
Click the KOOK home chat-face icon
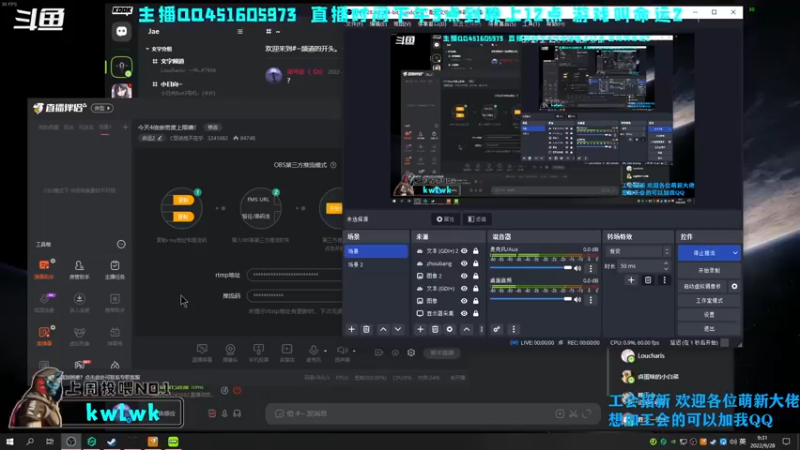click(121, 32)
